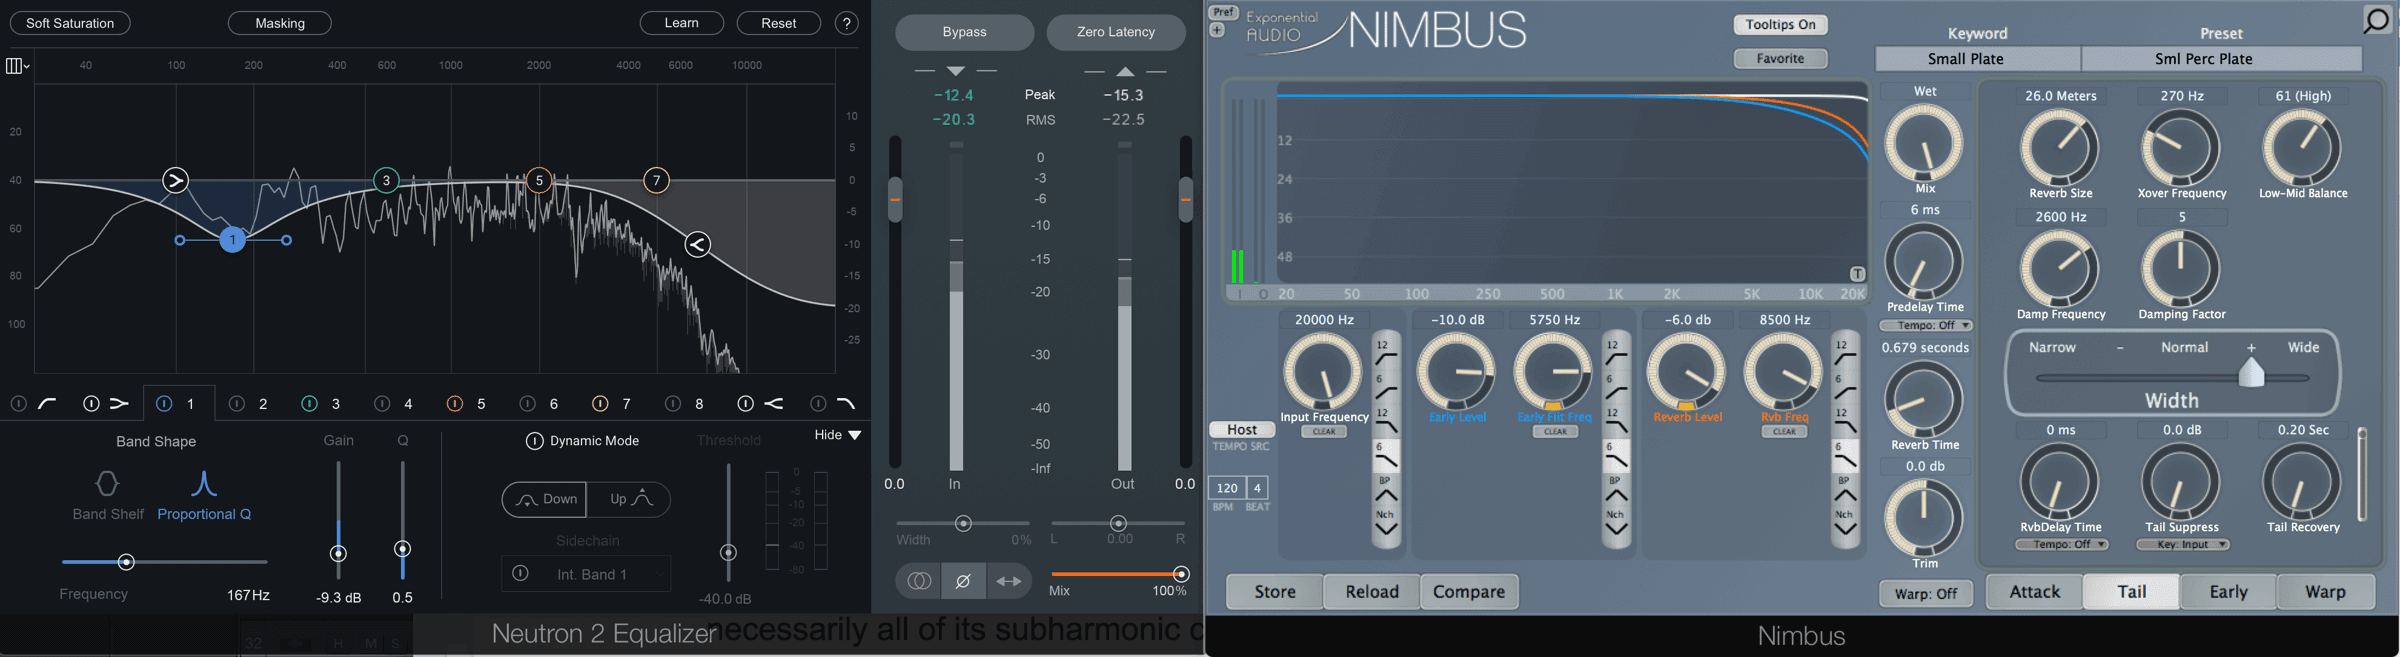Select Input filter 12 dB high-pass icon

click(1385, 352)
